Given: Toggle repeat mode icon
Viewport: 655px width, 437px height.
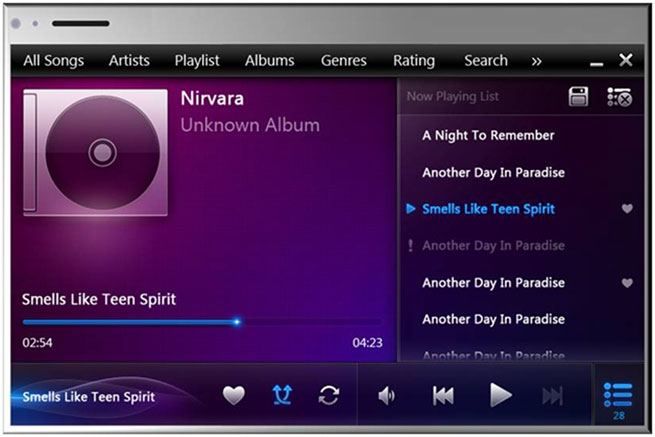Looking at the screenshot, I should (x=329, y=395).
